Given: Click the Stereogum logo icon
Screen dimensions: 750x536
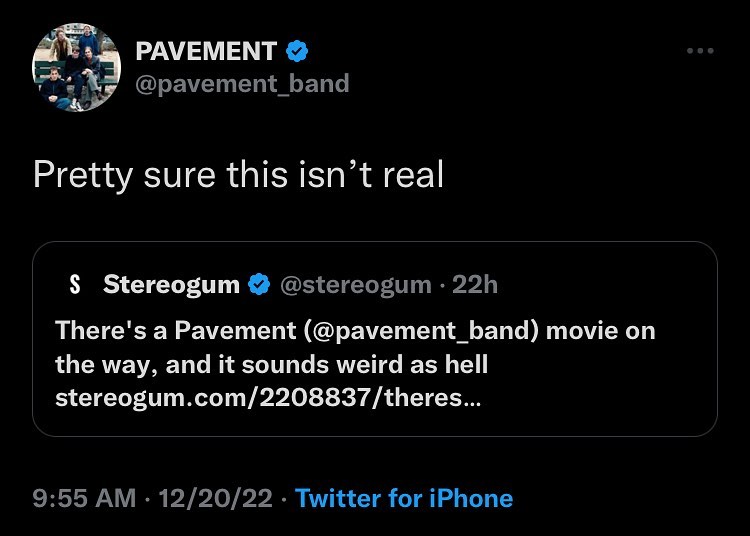Looking at the screenshot, I should 74,285.
